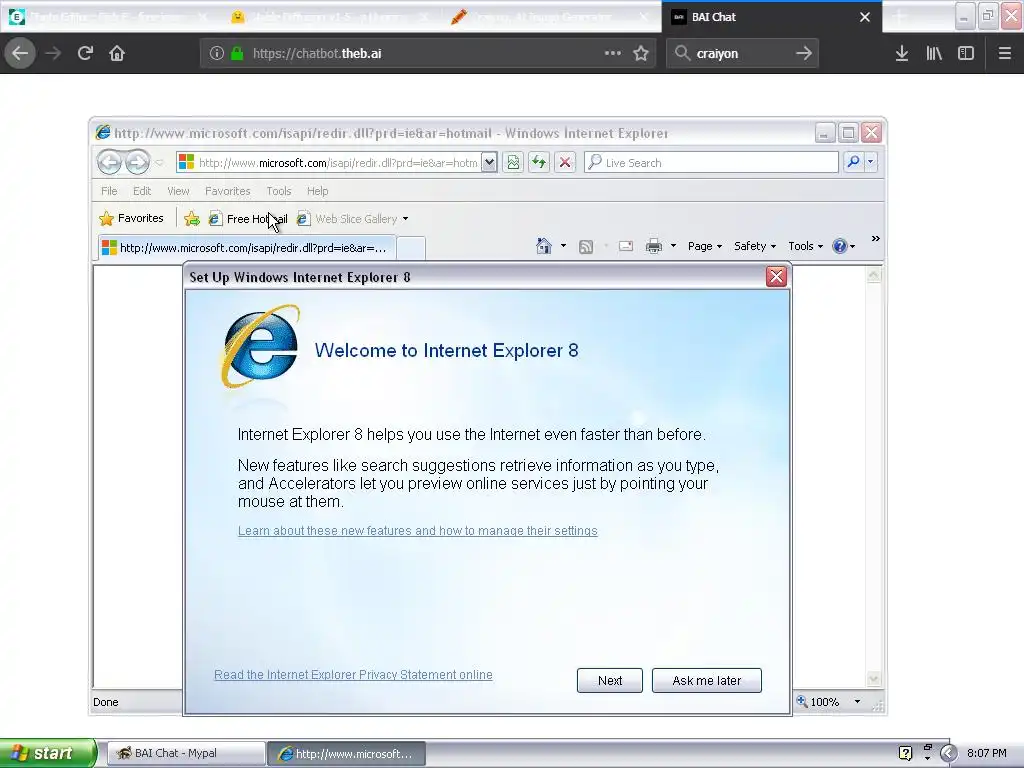The image size is (1024, 768).
Task: Click the craiyon search box
Action: (x=742, y=54)
